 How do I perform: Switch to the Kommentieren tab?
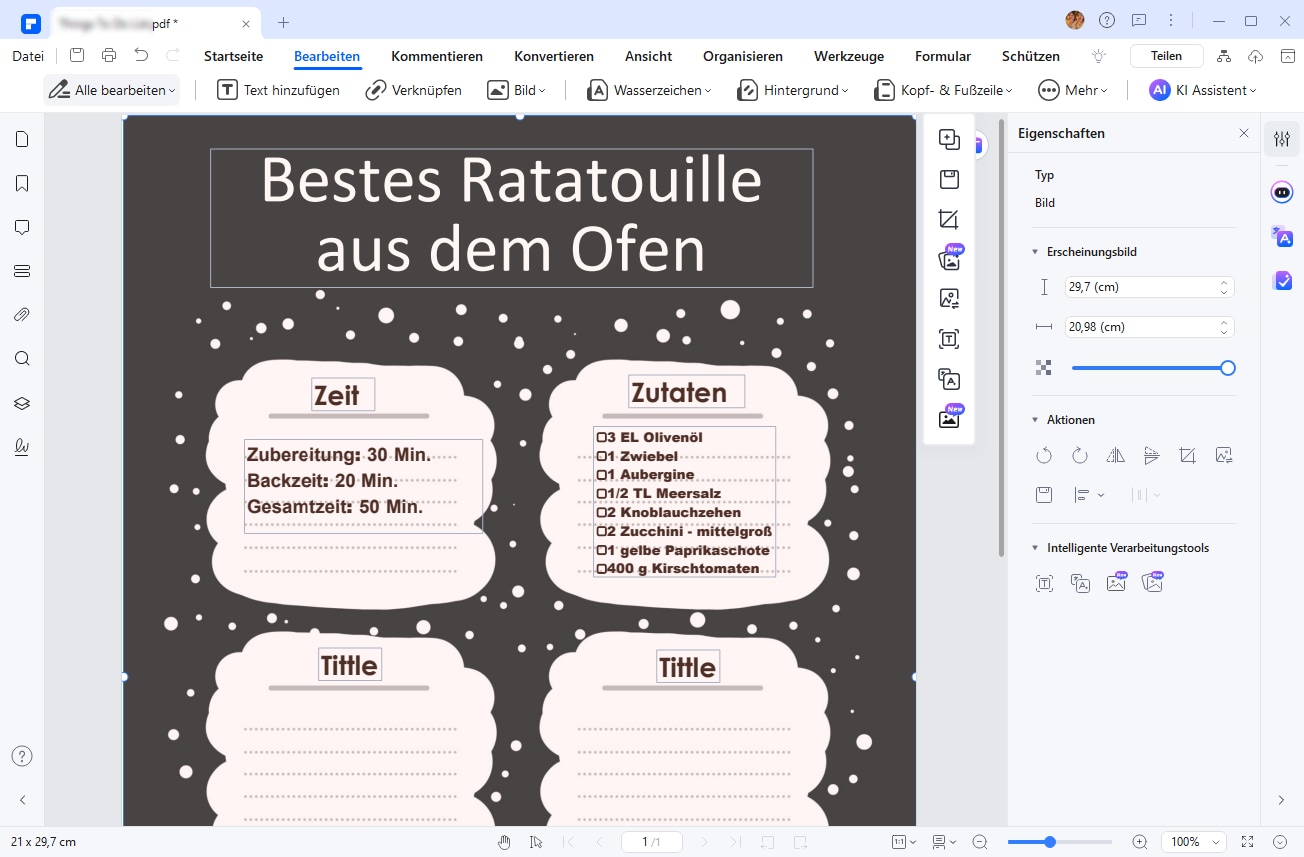point(437,56)
